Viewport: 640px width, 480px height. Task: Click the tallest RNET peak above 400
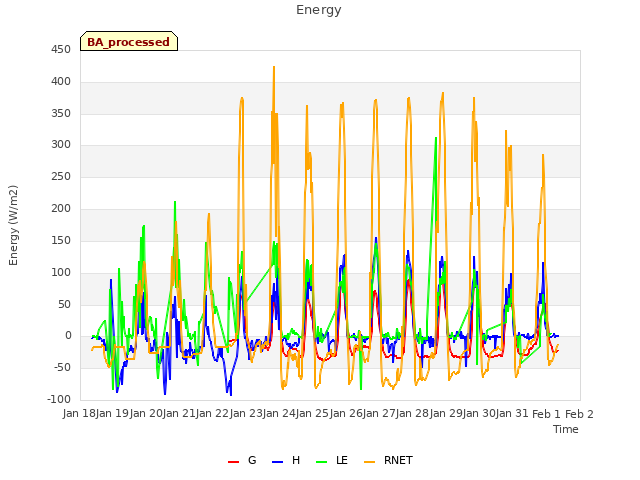coord(274,68)
